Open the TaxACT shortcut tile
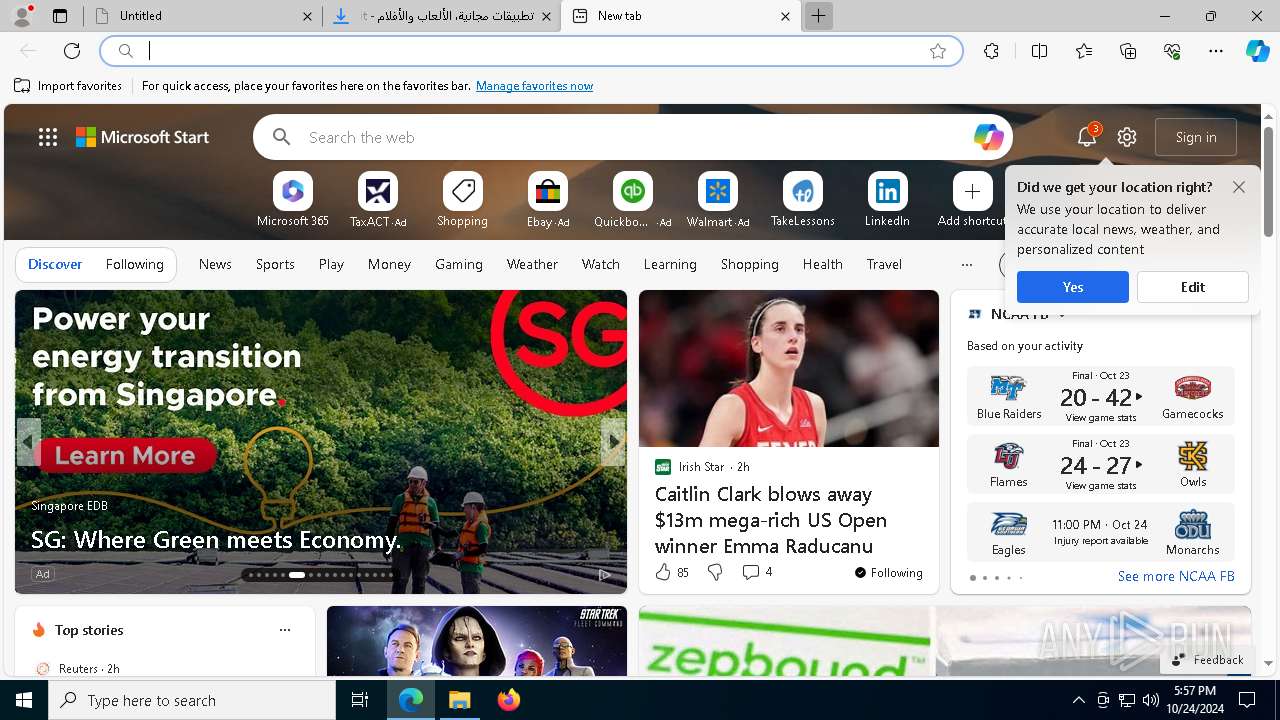The height and width of the screenshot is (720, 1280). [x=377, y=199]
